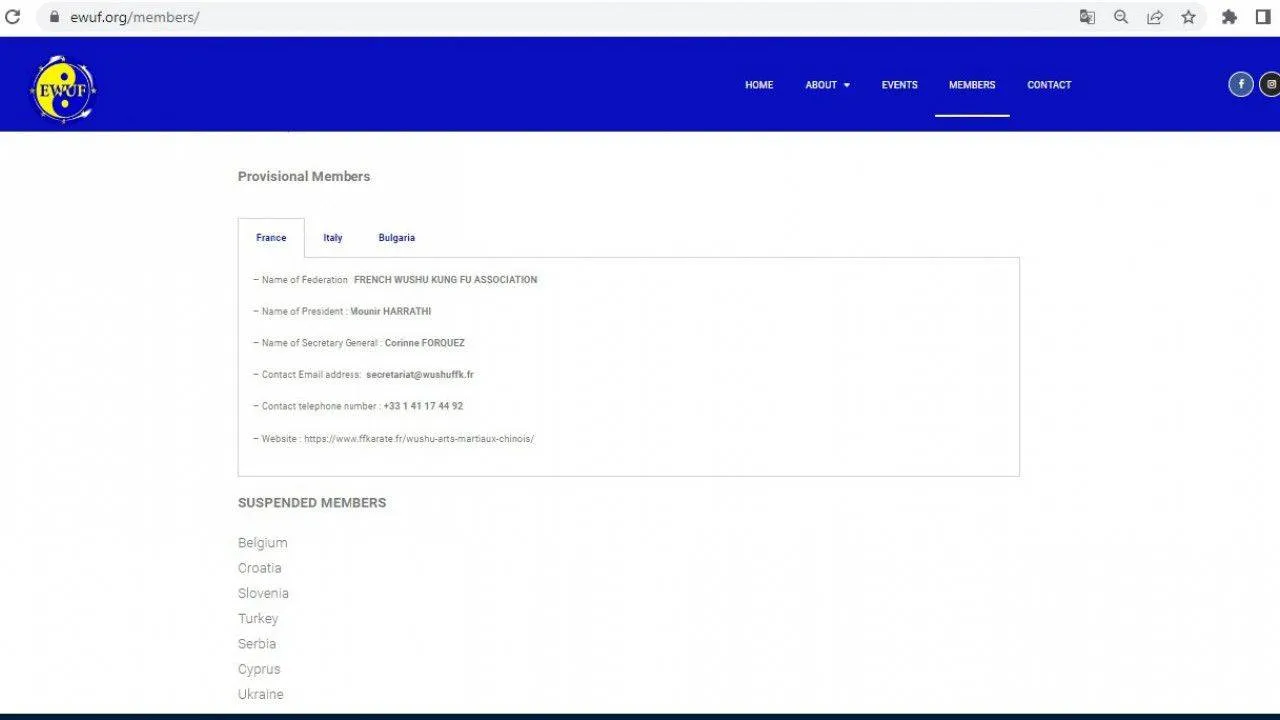
Task: Select the MEMBERS menu item
Action: (x=972, y=85)
